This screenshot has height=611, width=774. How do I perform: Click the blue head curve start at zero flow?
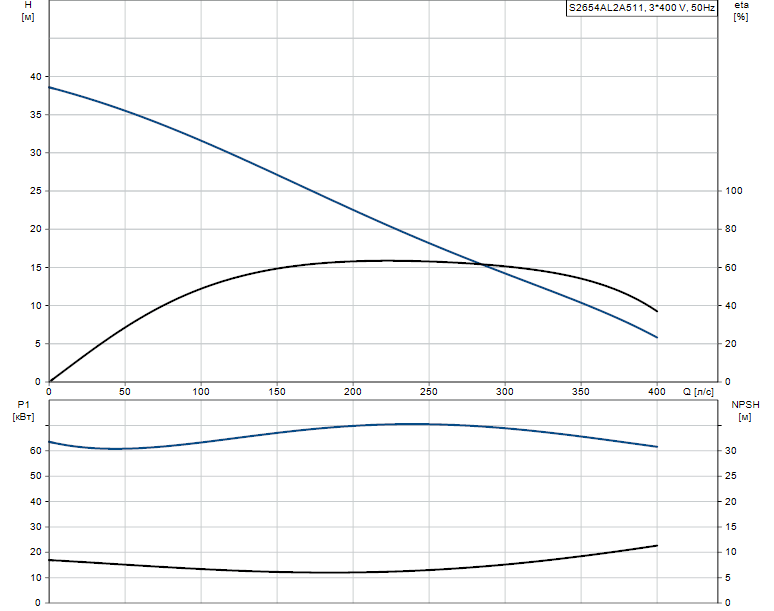coord(50,87)
